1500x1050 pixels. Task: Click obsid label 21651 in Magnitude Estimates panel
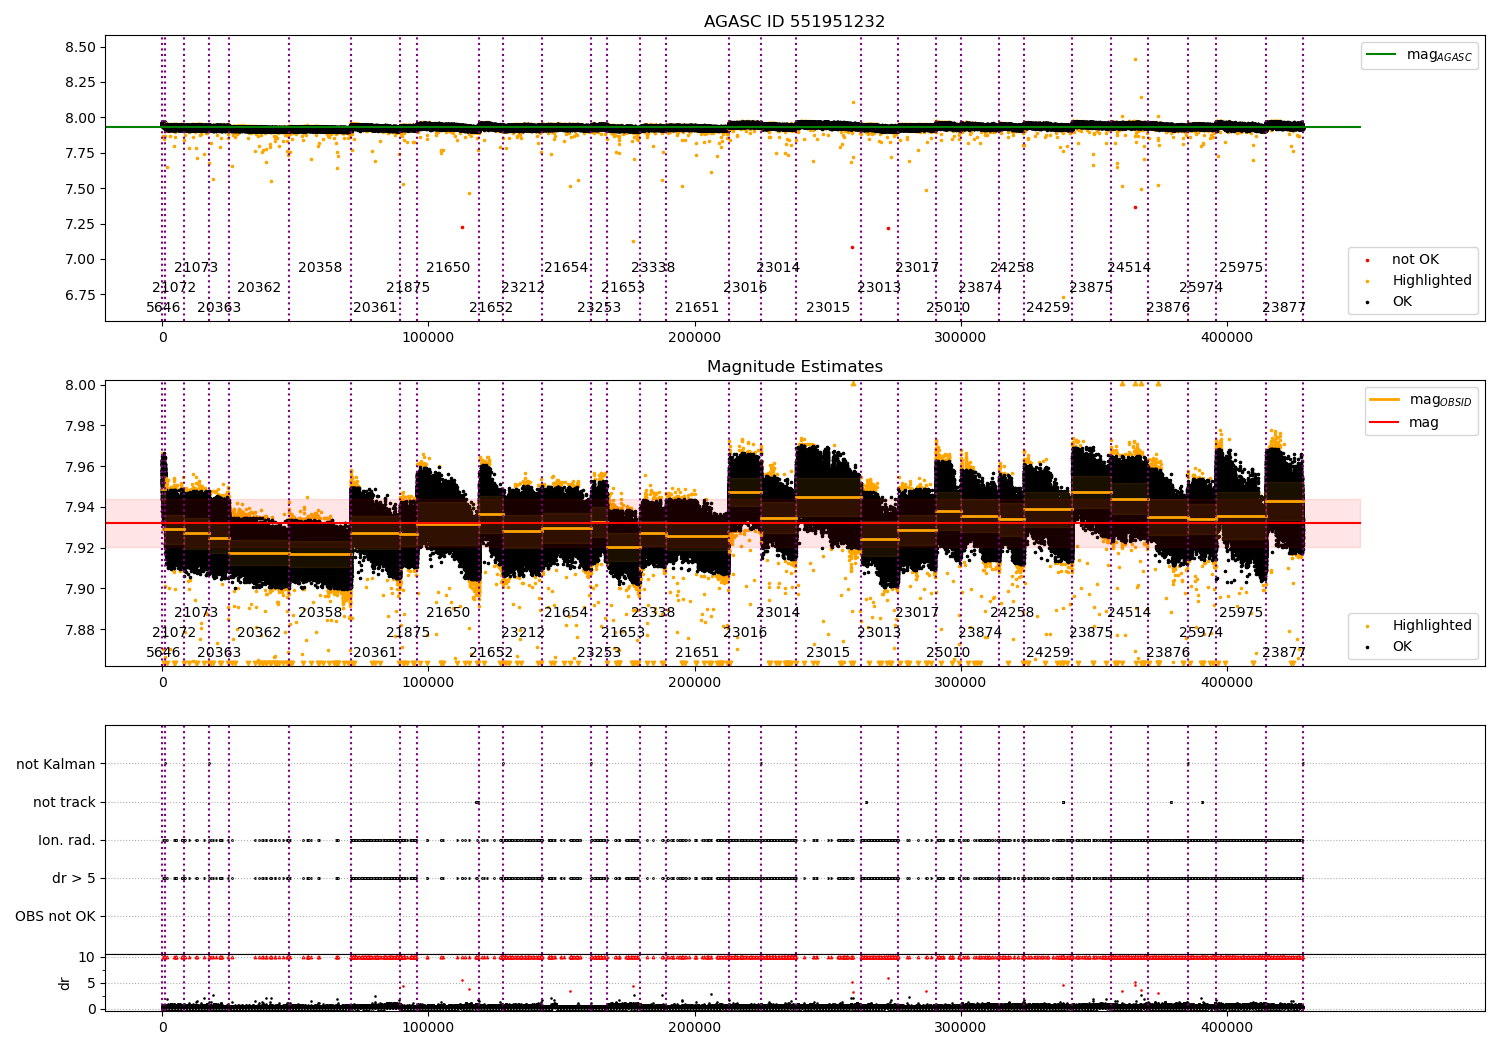(x=697, y=652)
